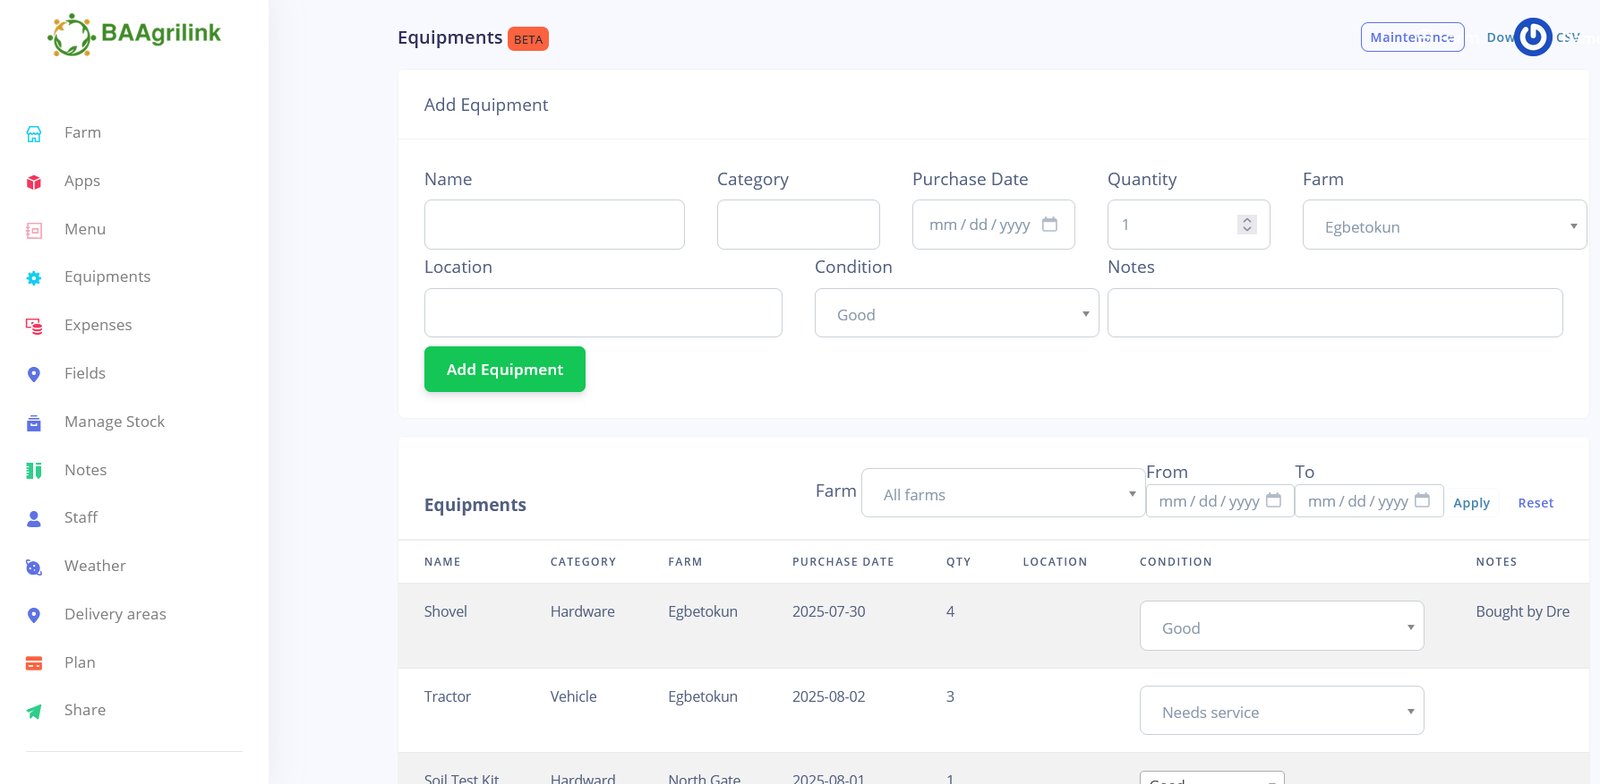Click the Weather icon in sidebar

pyautogui.click(x=34, y=567)
